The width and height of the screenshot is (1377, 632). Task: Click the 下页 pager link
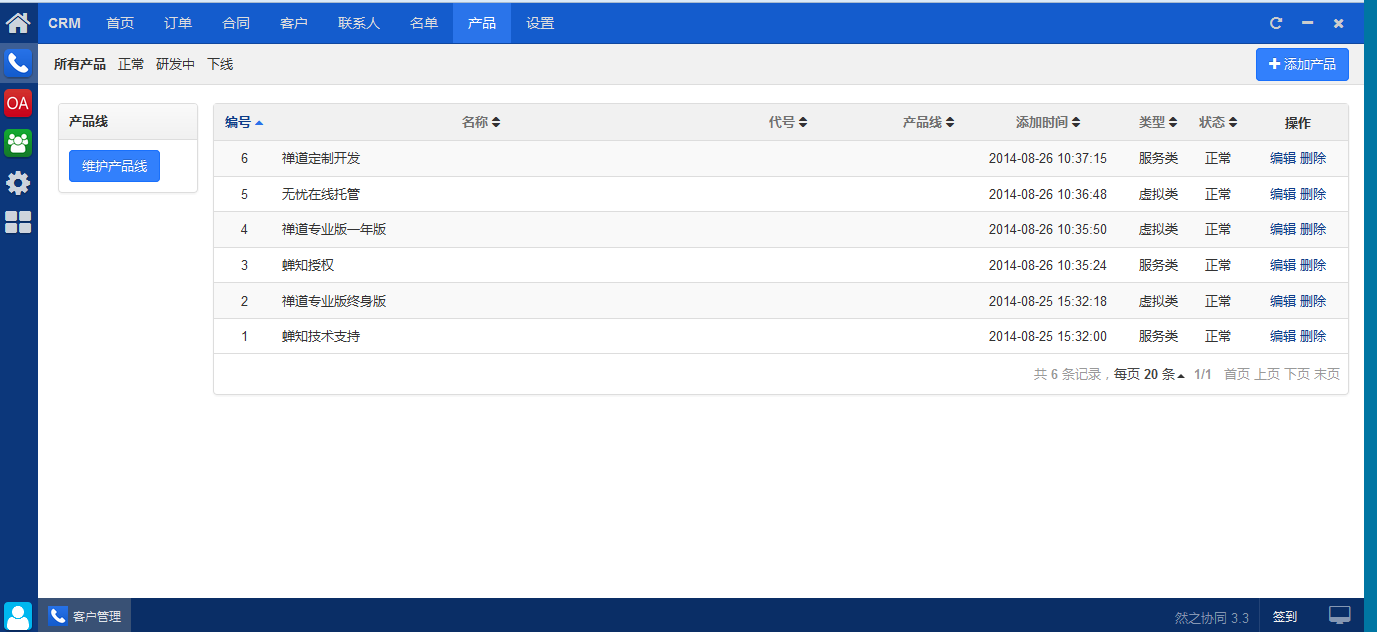click(1297, 374)
